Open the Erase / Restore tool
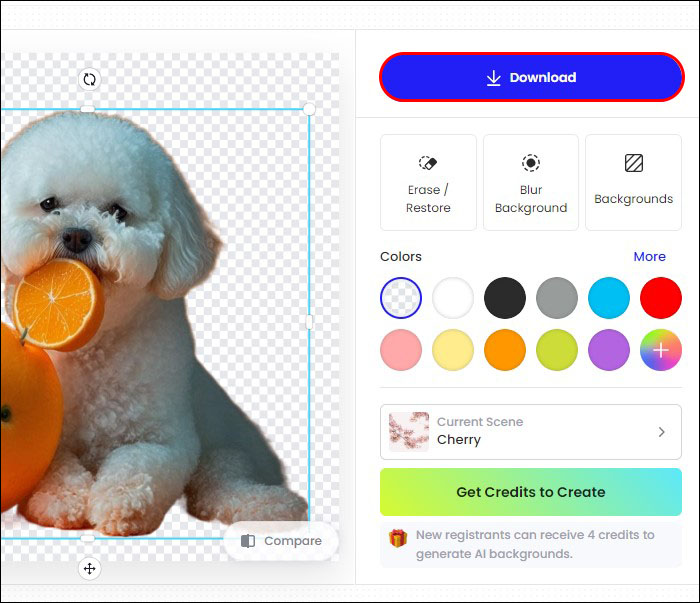 [428, 183]
